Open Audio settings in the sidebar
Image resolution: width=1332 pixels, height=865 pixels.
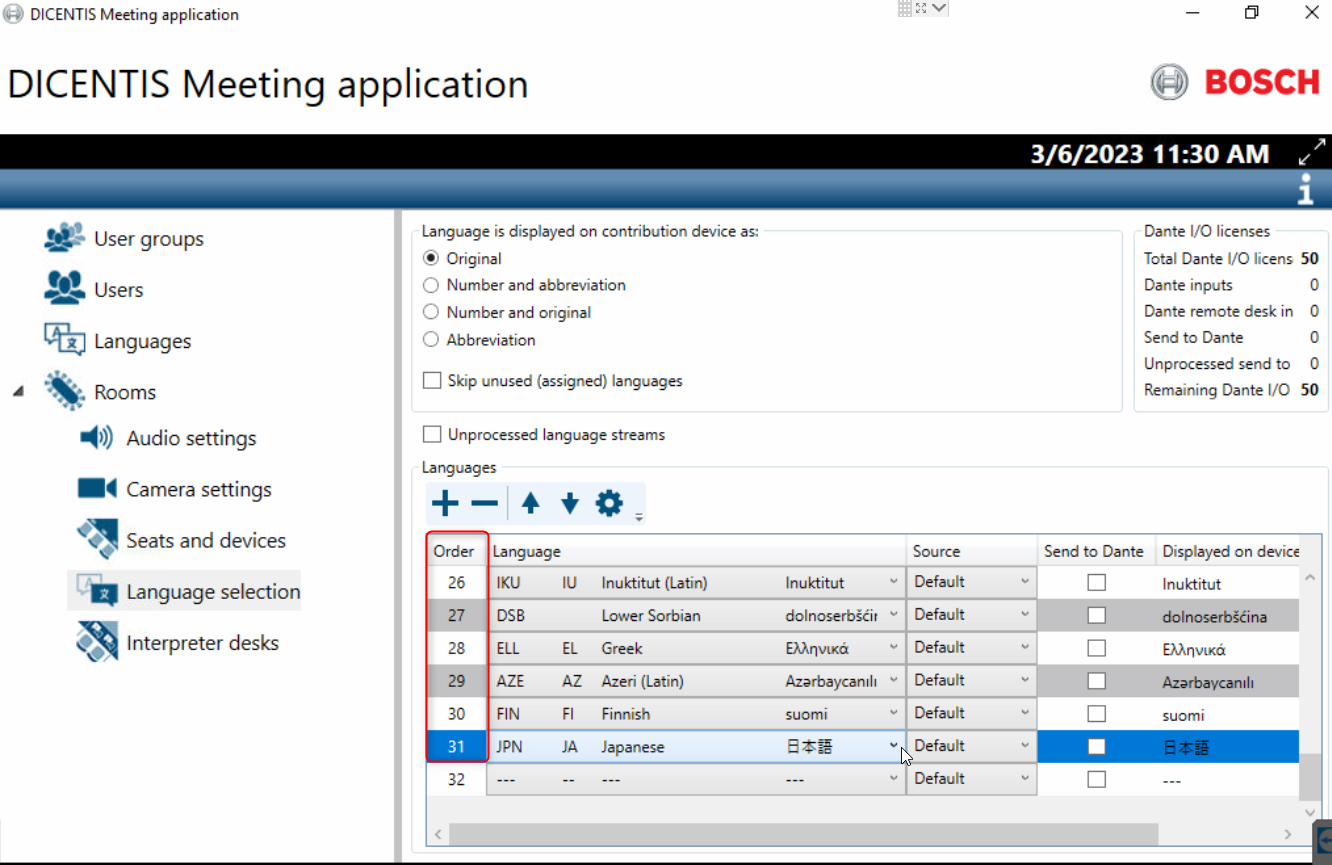tap(191, 438)
